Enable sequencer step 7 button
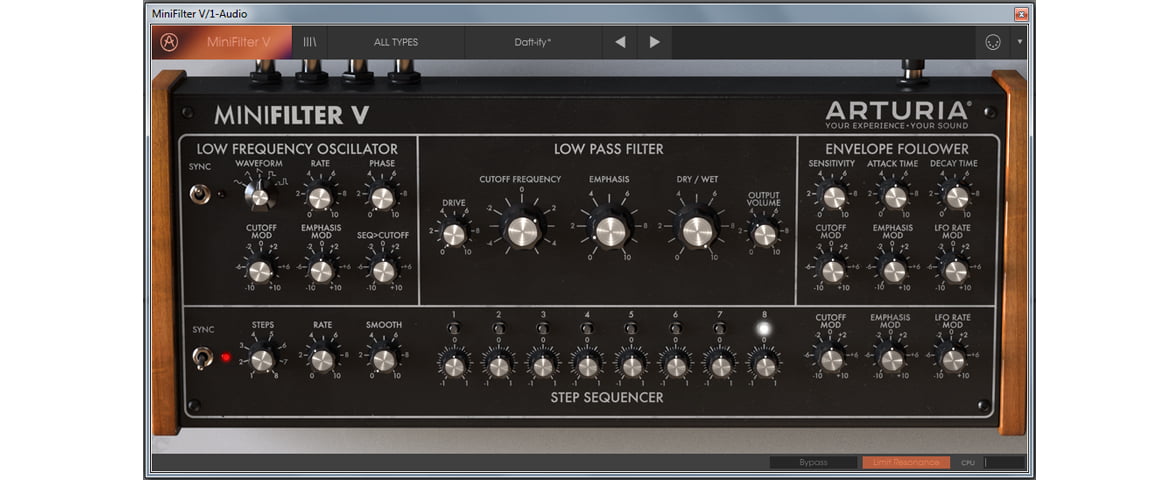 (720, 328)
